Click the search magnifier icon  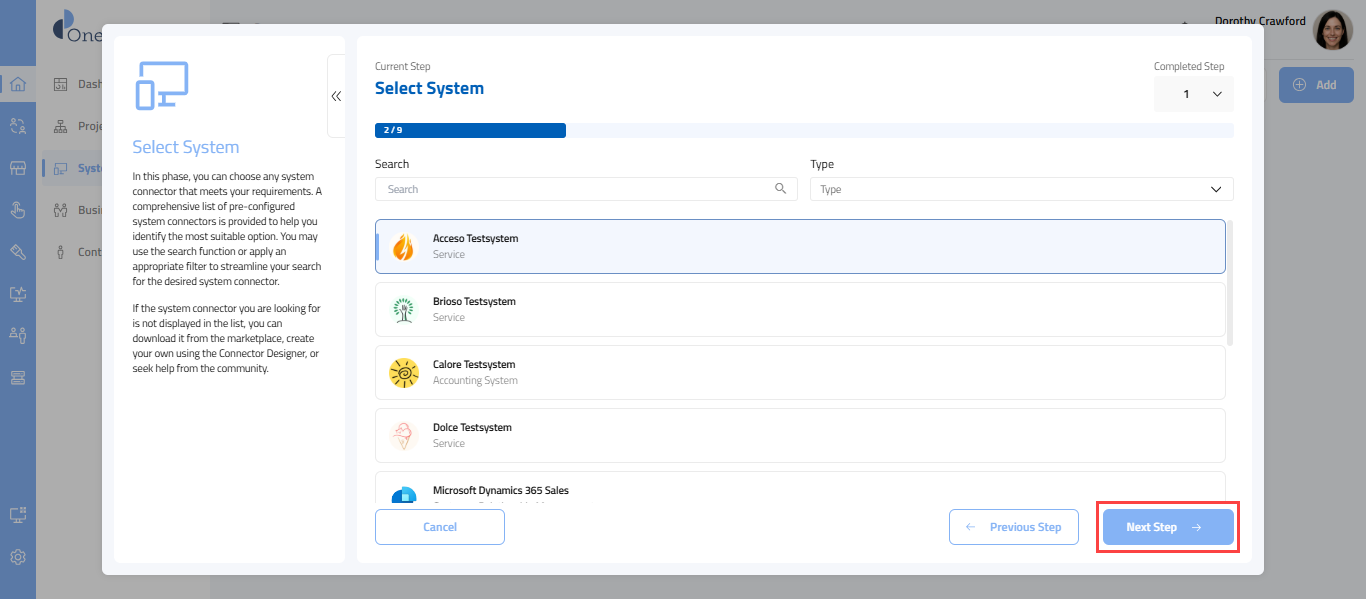(x=781, y=189)
